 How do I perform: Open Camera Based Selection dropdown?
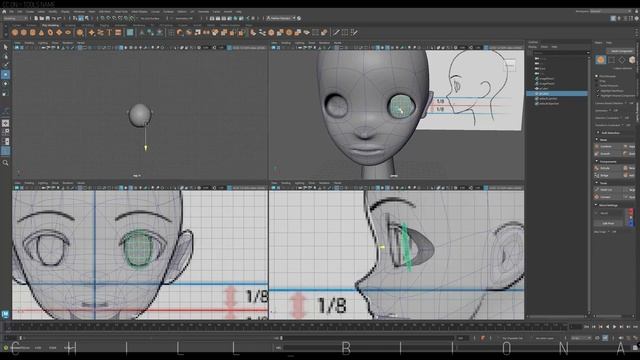[631, 103]
